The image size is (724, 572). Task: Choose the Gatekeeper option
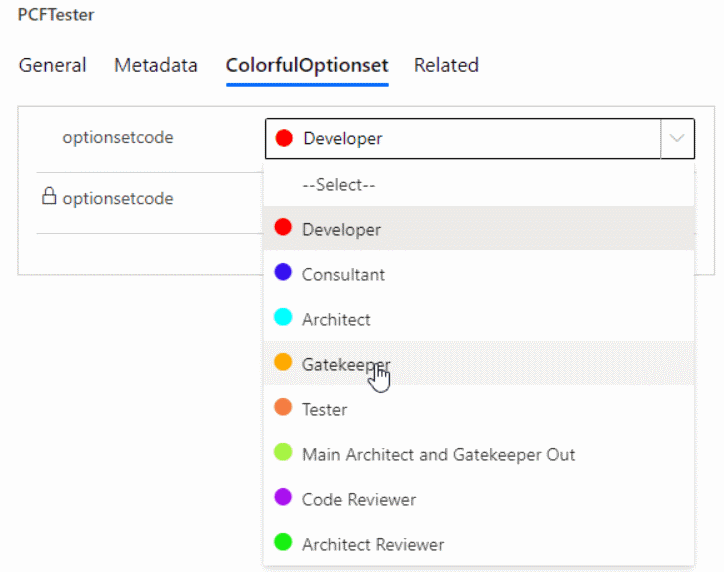click(x=479, y=364)
